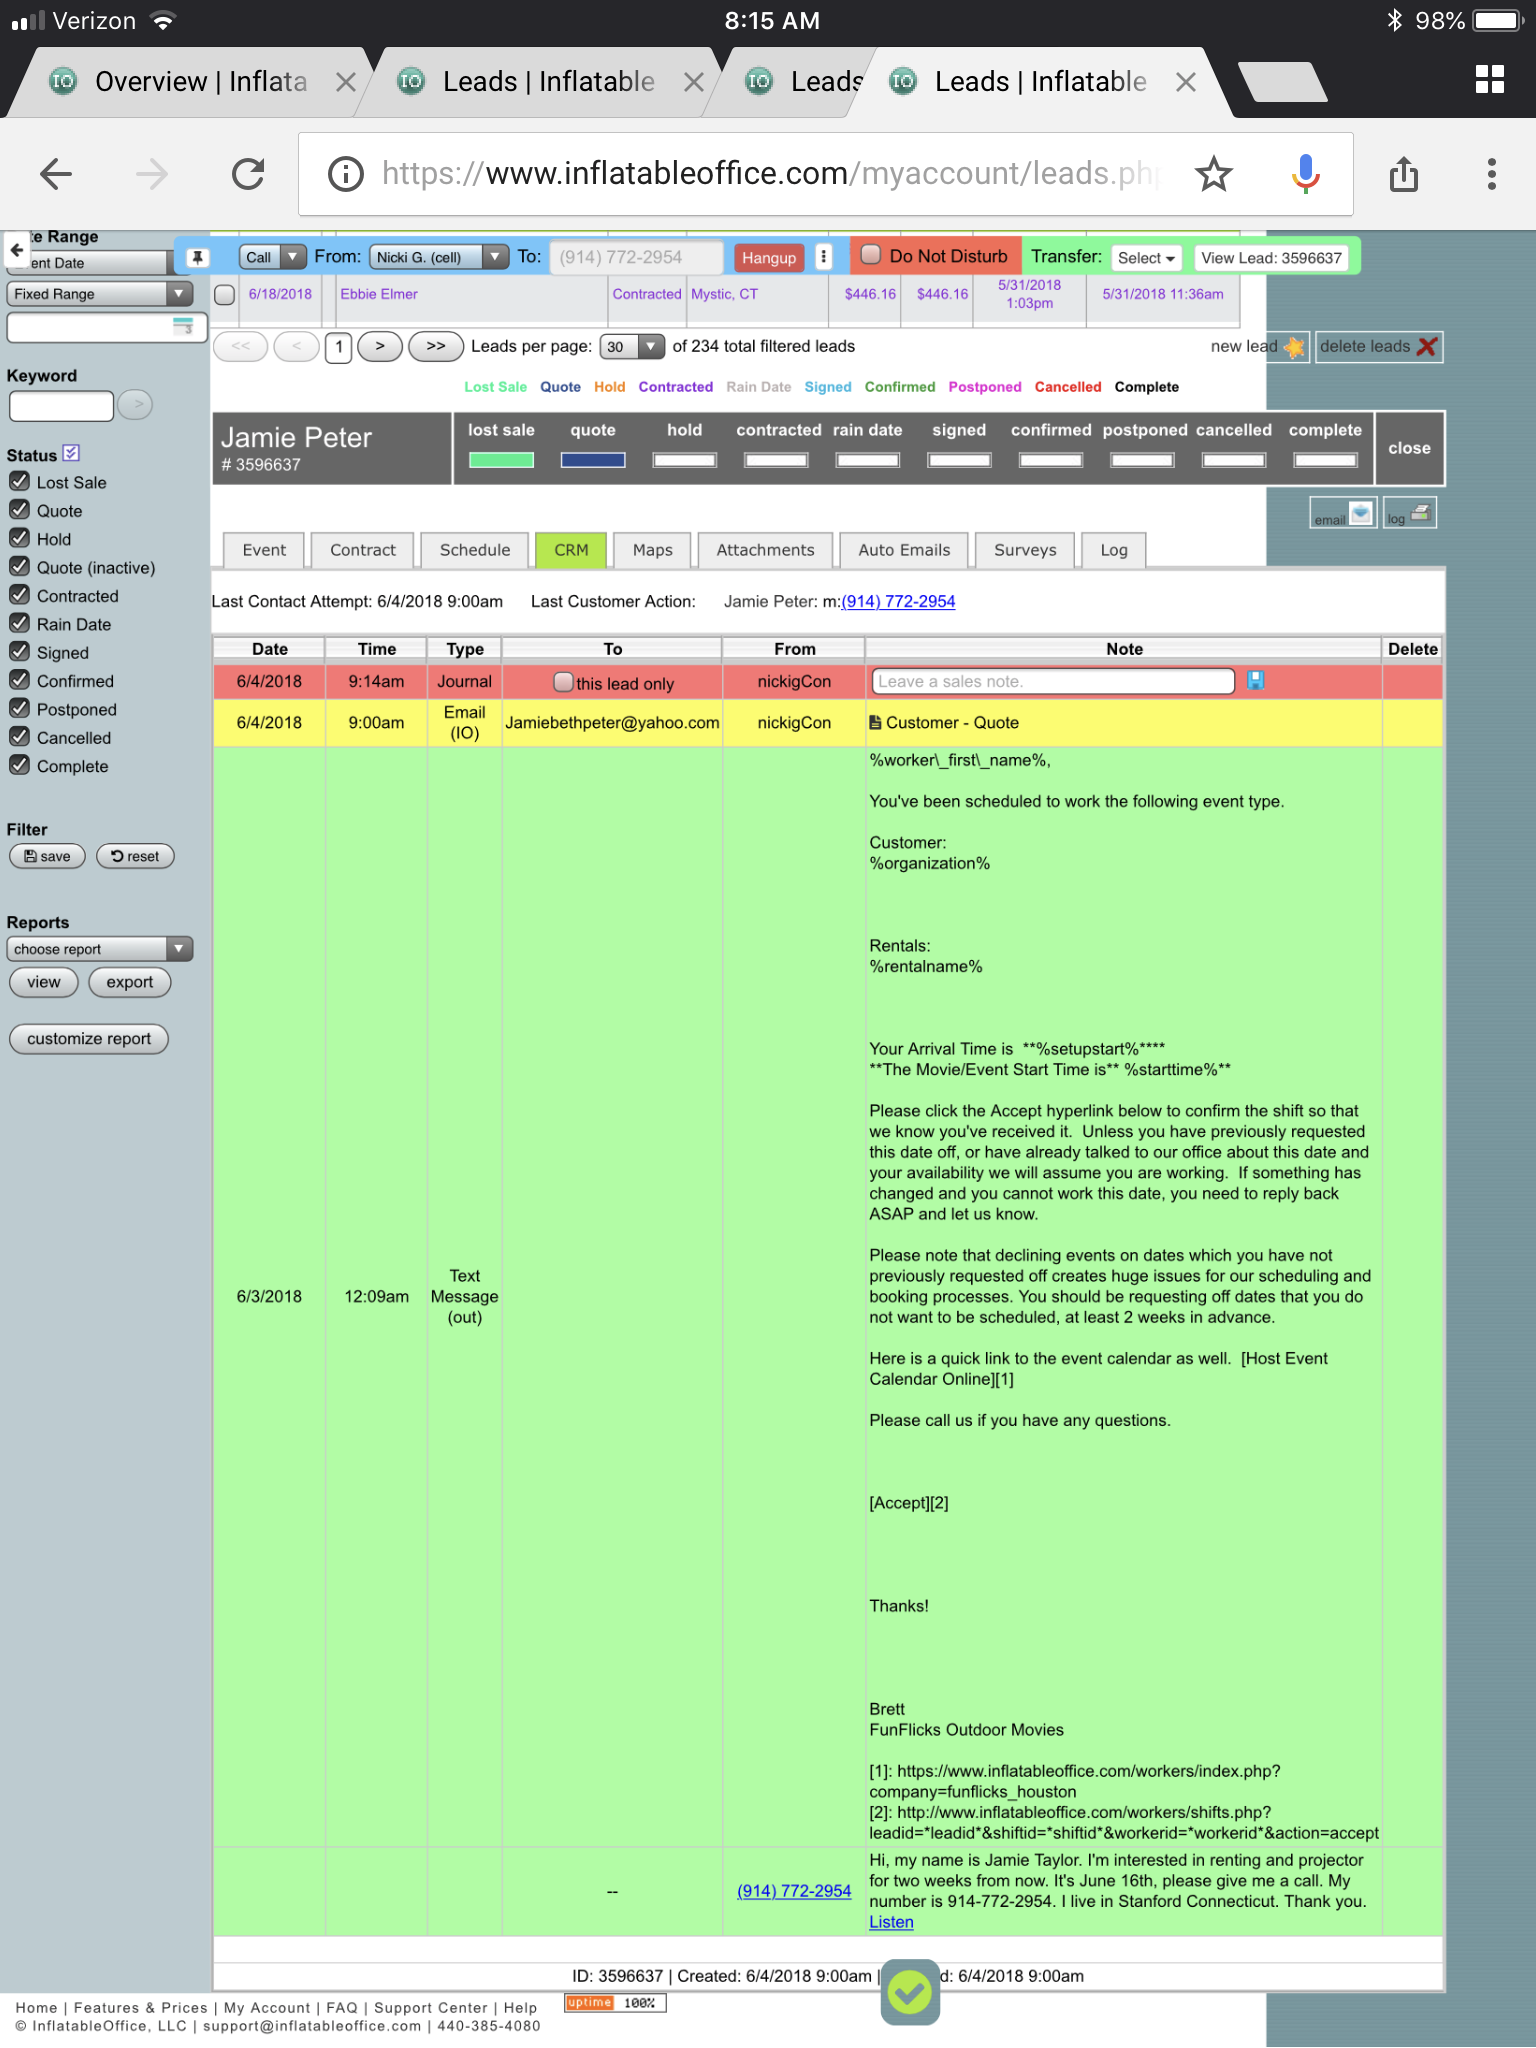Select the blue quote status swatch
Image resolution: width=1536 pixels, height=2048 pixels.
592,460
